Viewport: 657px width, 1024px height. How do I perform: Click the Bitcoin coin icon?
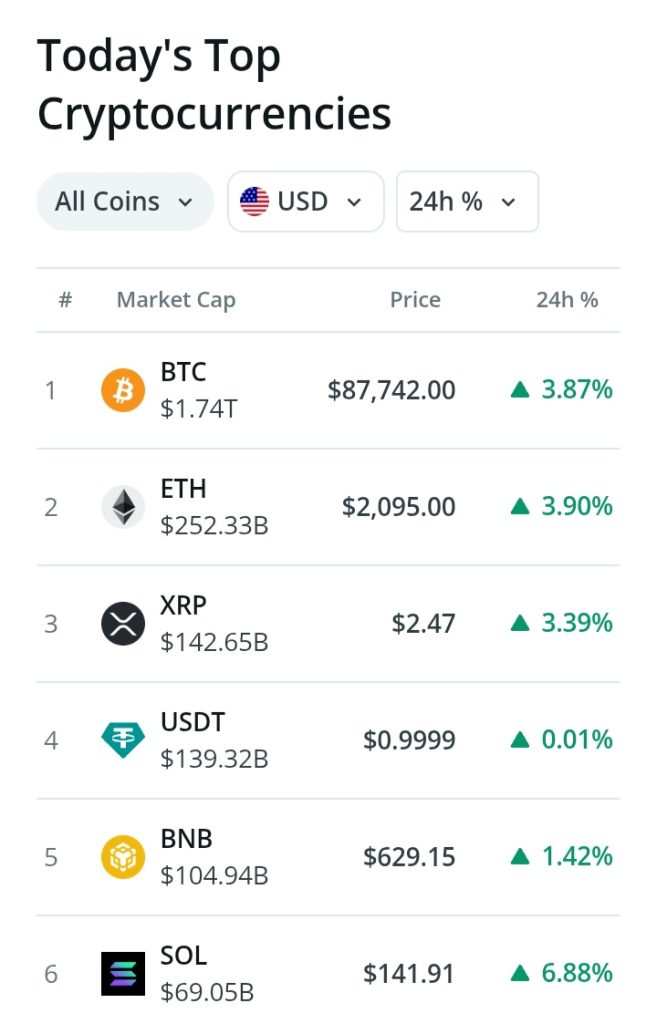[123, 390]
